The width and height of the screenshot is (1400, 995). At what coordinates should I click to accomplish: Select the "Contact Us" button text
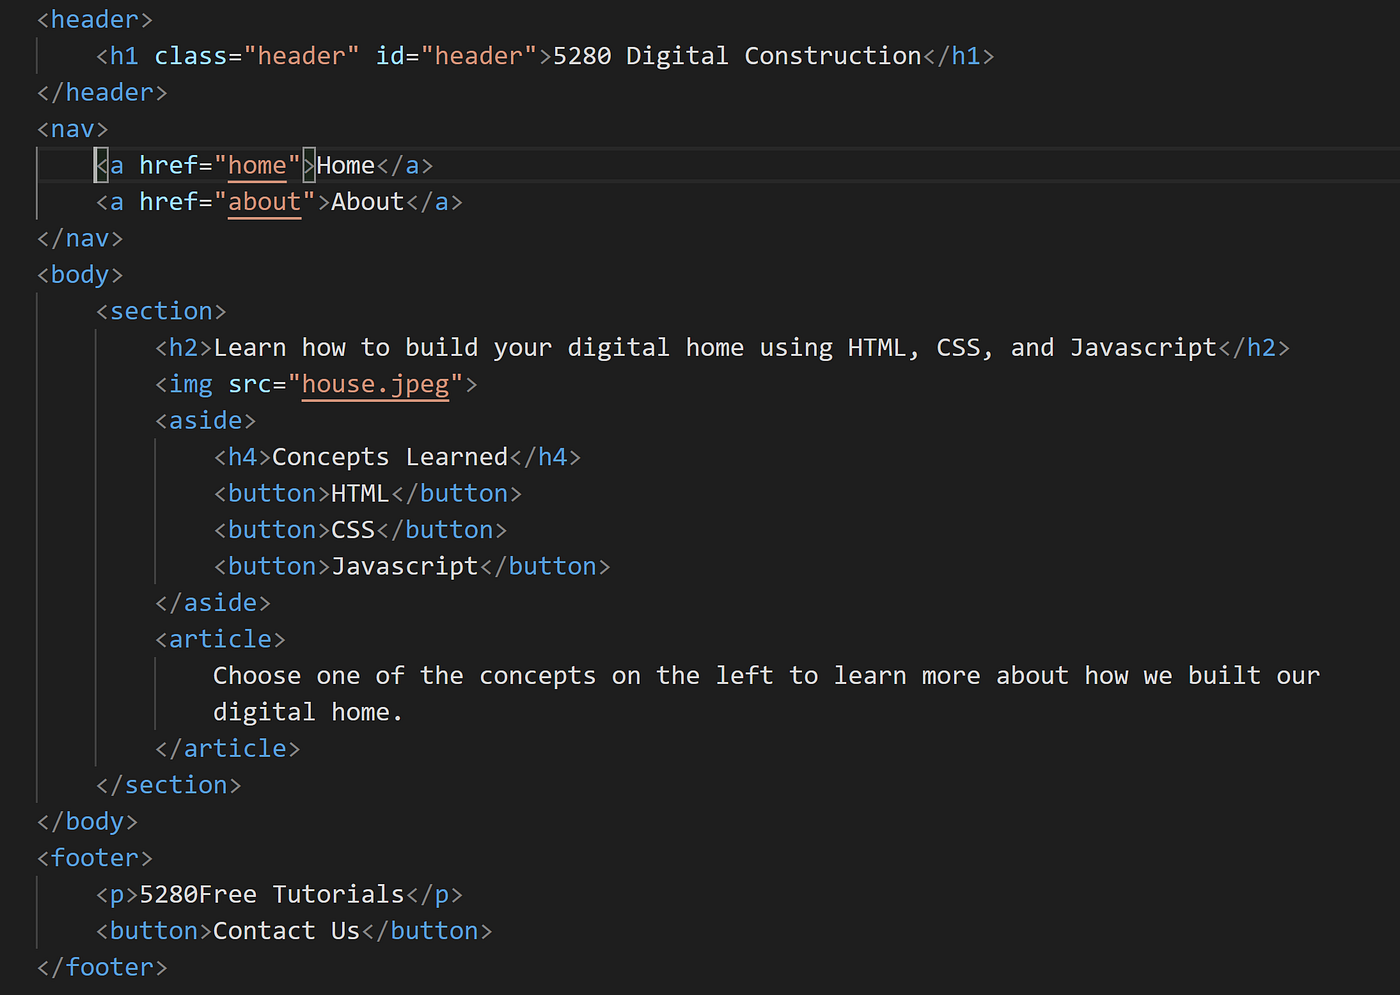[285, 930]
